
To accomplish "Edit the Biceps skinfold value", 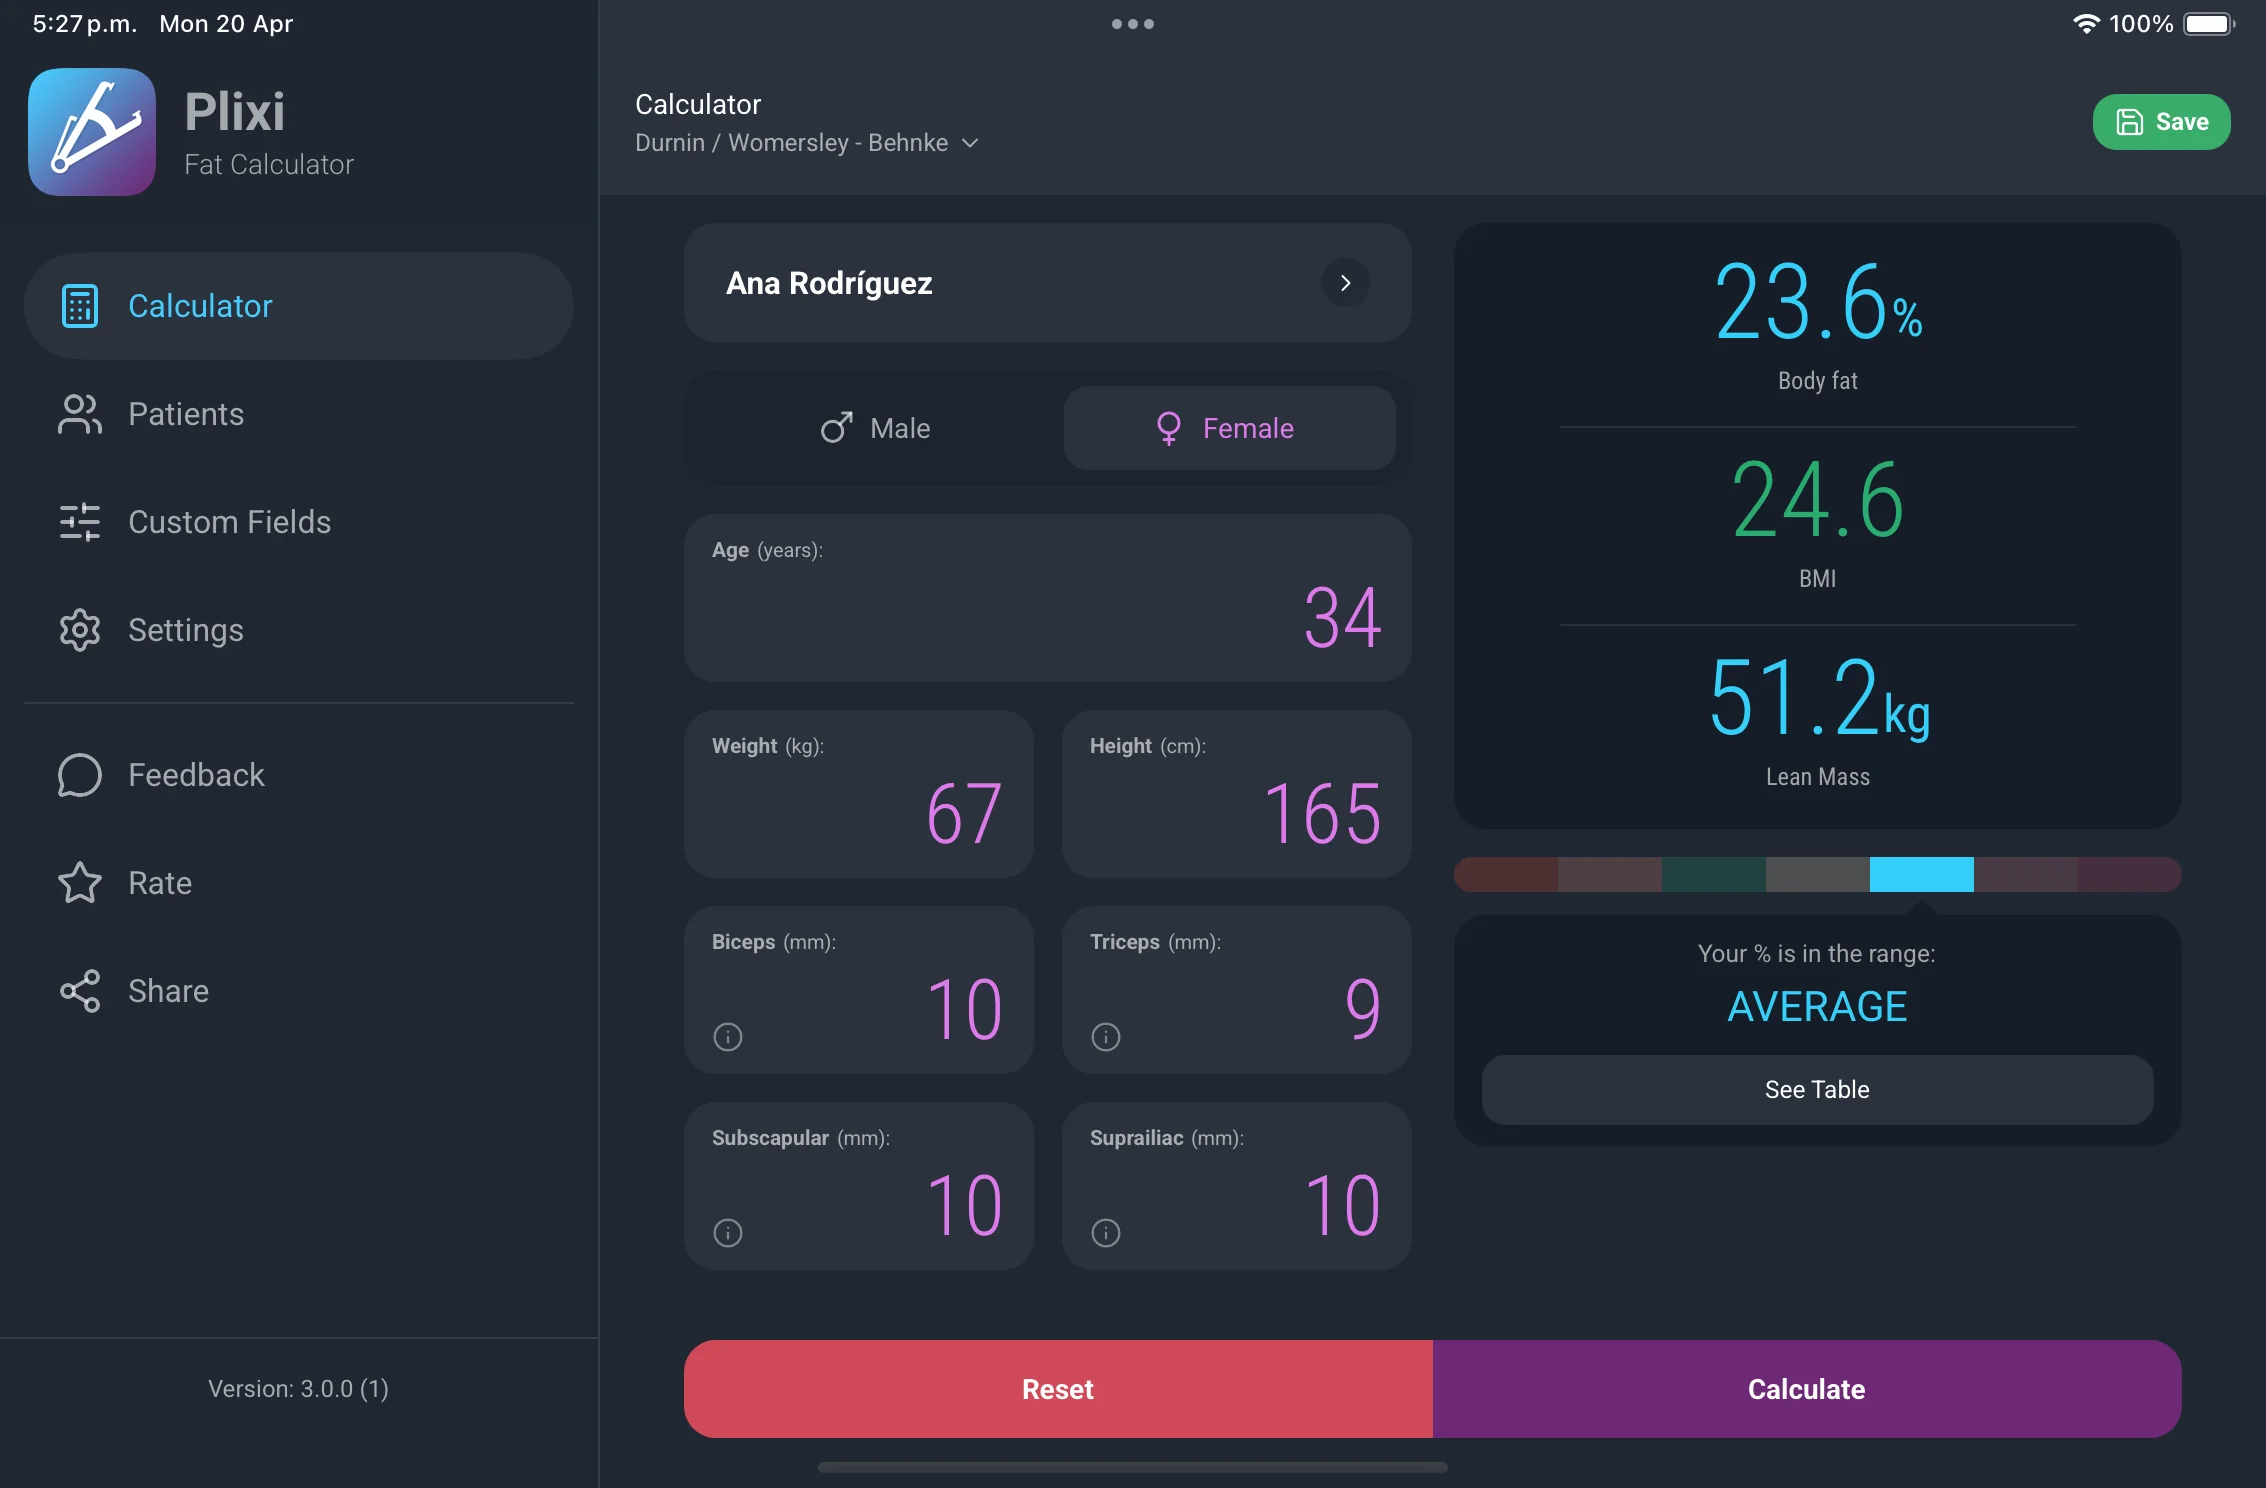I will (858, 990).
